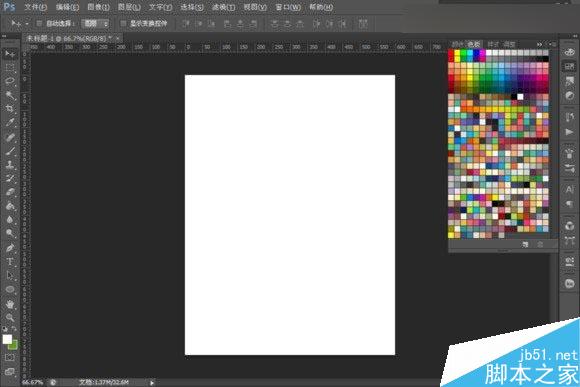Select the Lasso tool
This screenshot has width=580, height=387.
[10, 81]
